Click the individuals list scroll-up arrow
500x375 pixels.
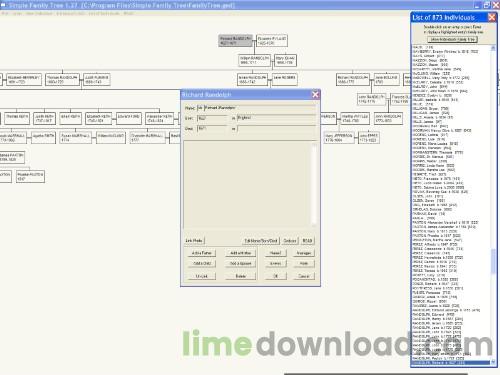tap(493, 49)
